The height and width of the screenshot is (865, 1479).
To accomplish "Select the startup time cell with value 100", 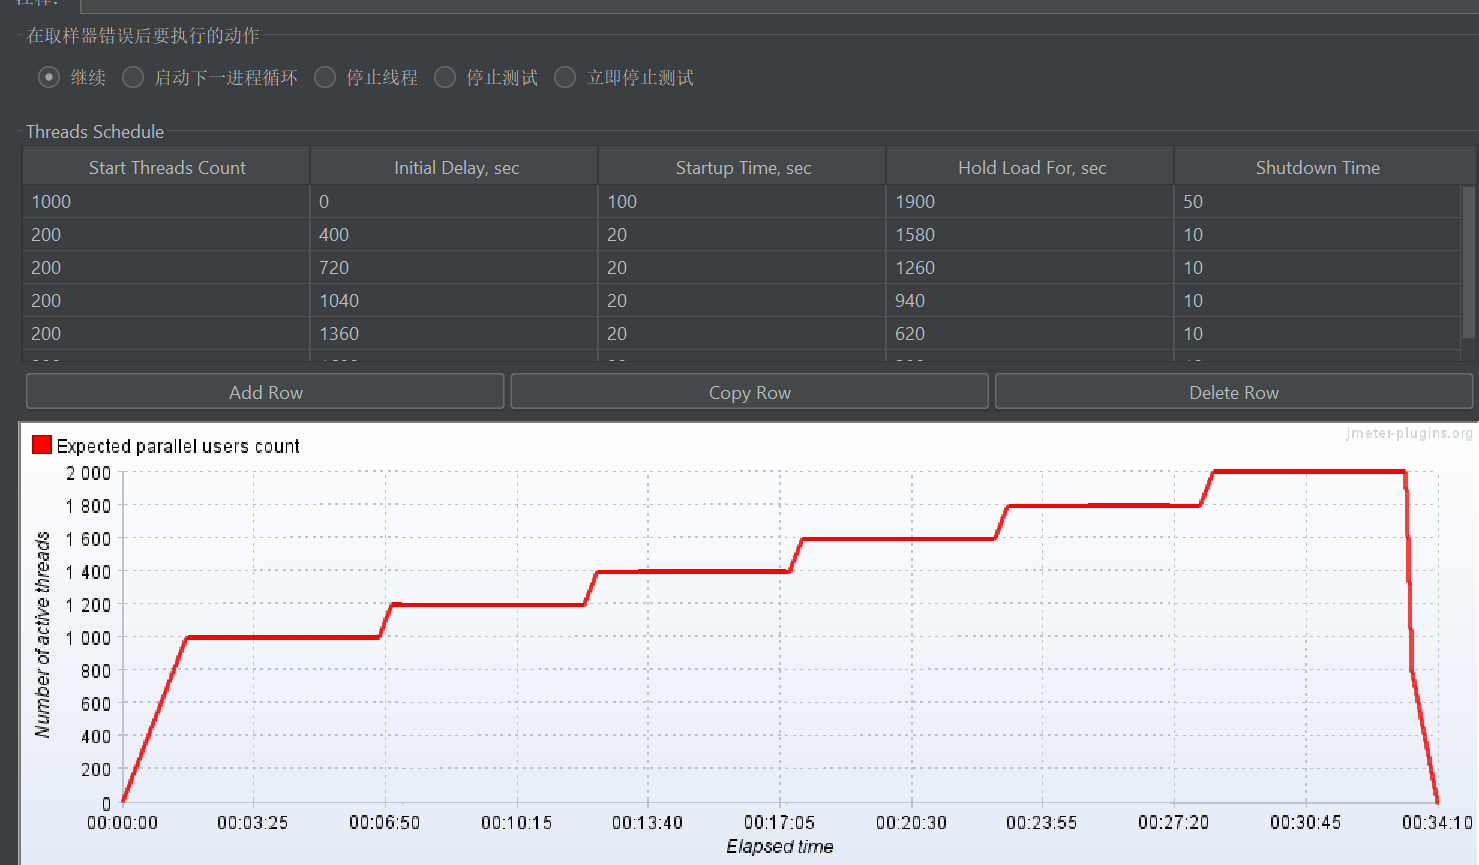I will point(743,201).
